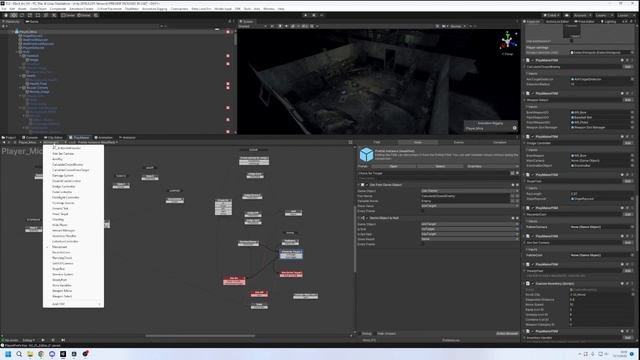
Task: Select the Scale tool in Unity toolbar
Action: [x=30, y=15]
